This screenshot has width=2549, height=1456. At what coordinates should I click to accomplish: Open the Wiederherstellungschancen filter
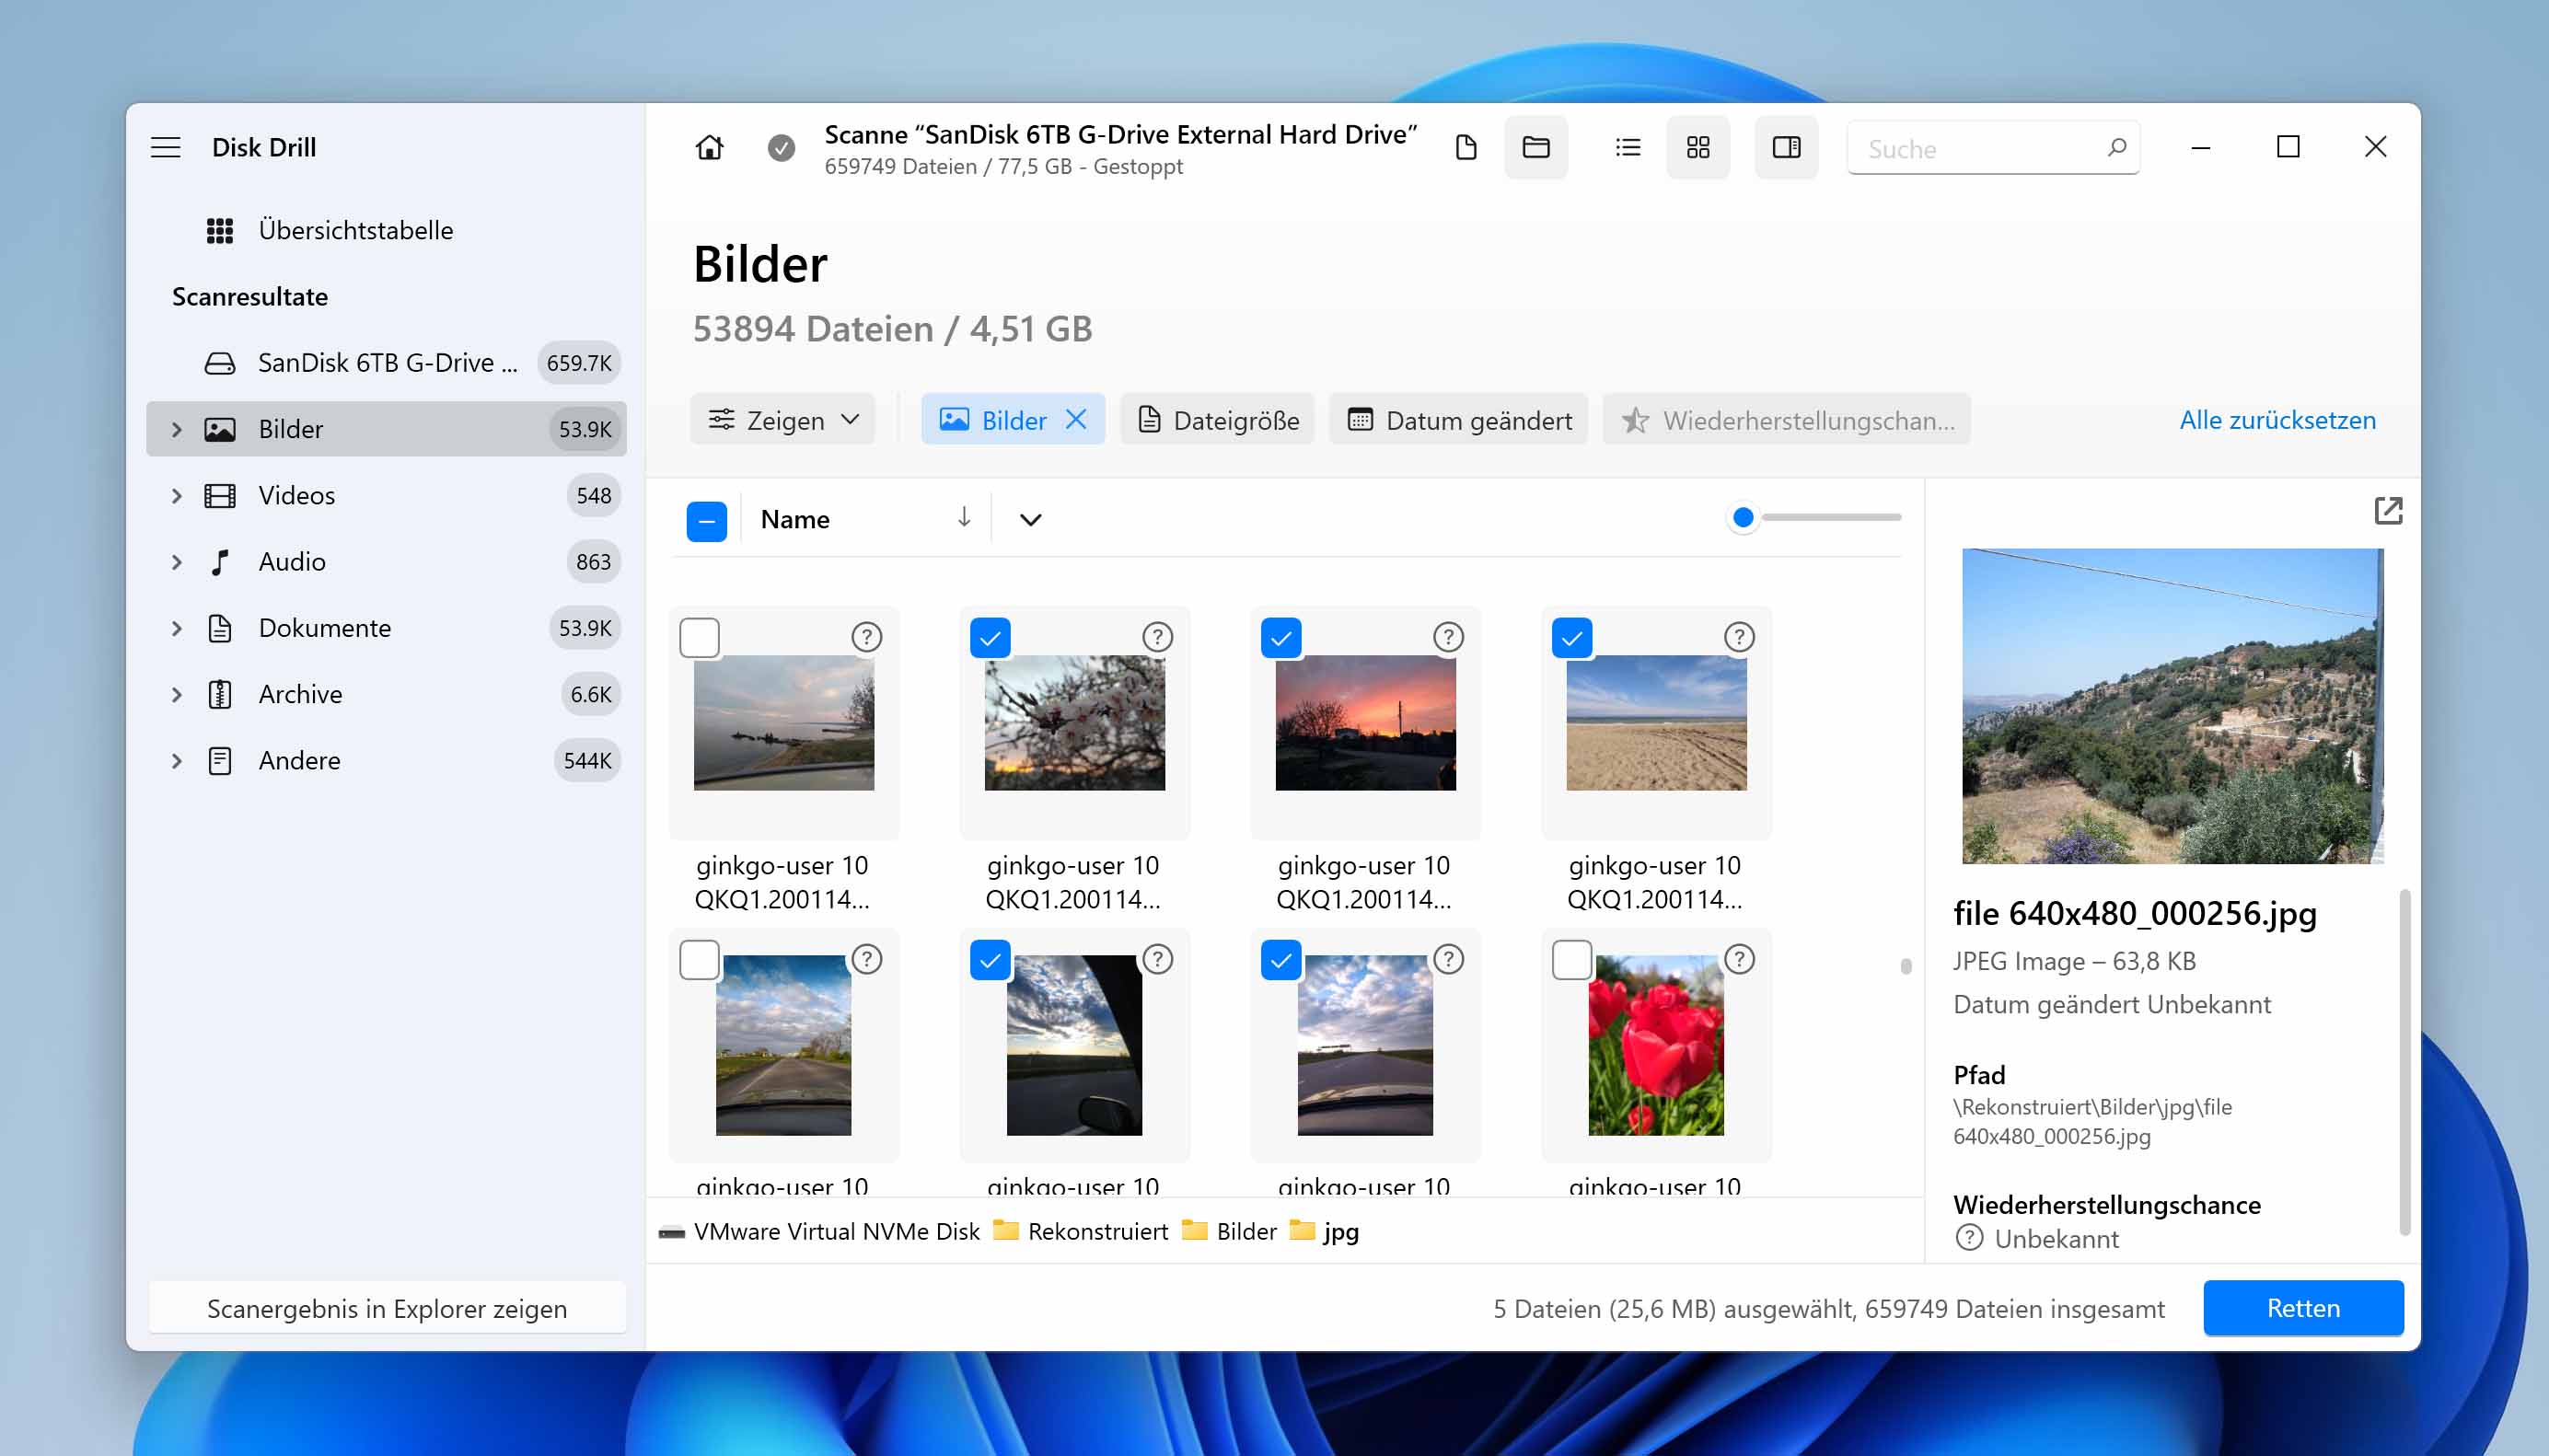(1787, 420)
